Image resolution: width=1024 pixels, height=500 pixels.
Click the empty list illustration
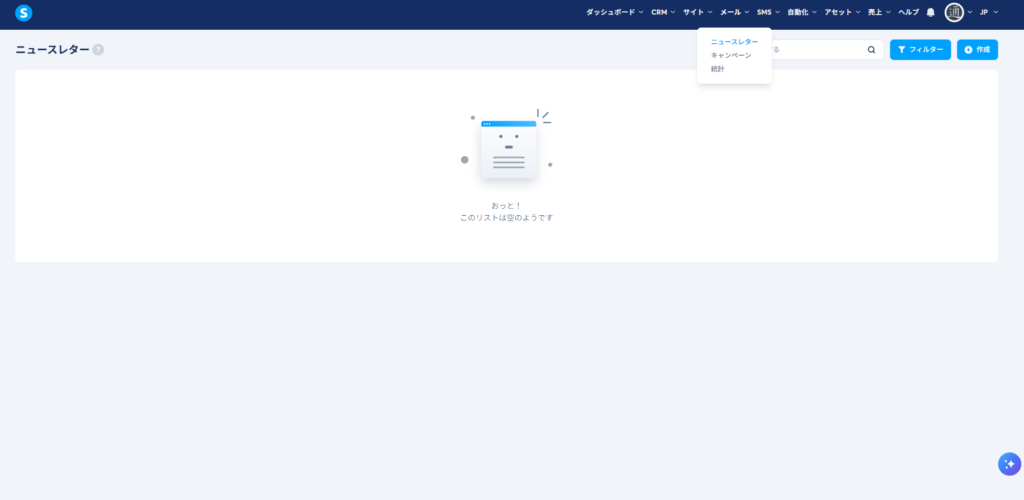(x=507, y=148)
